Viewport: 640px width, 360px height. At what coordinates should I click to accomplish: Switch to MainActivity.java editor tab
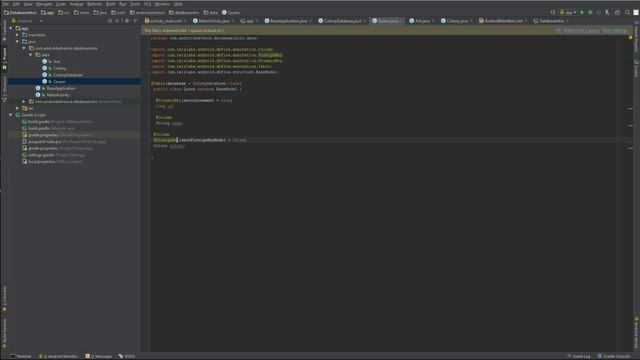coord(213,21)
